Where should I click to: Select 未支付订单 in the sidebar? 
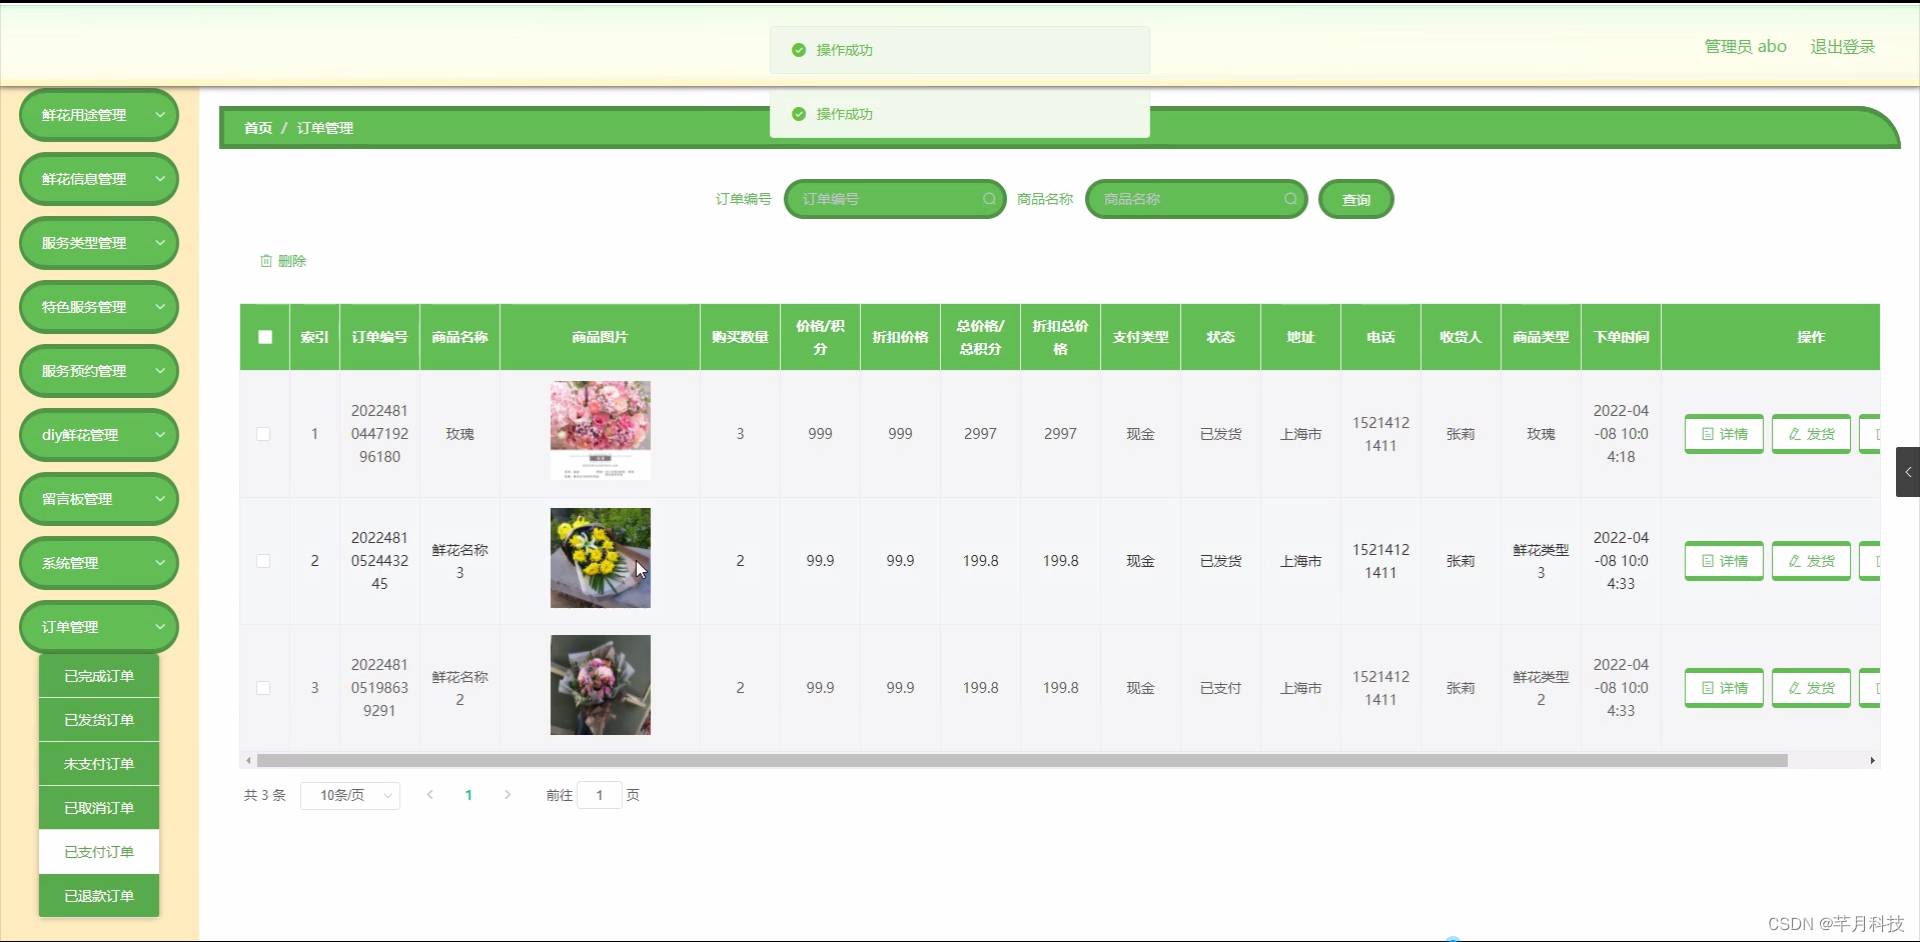point(98,763)
